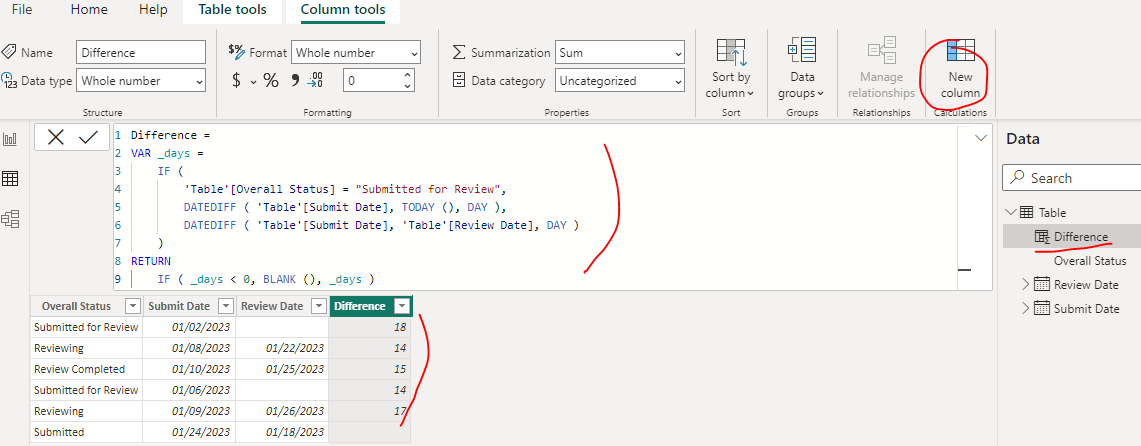Switch to the Home tab

(x=90, y=9)
